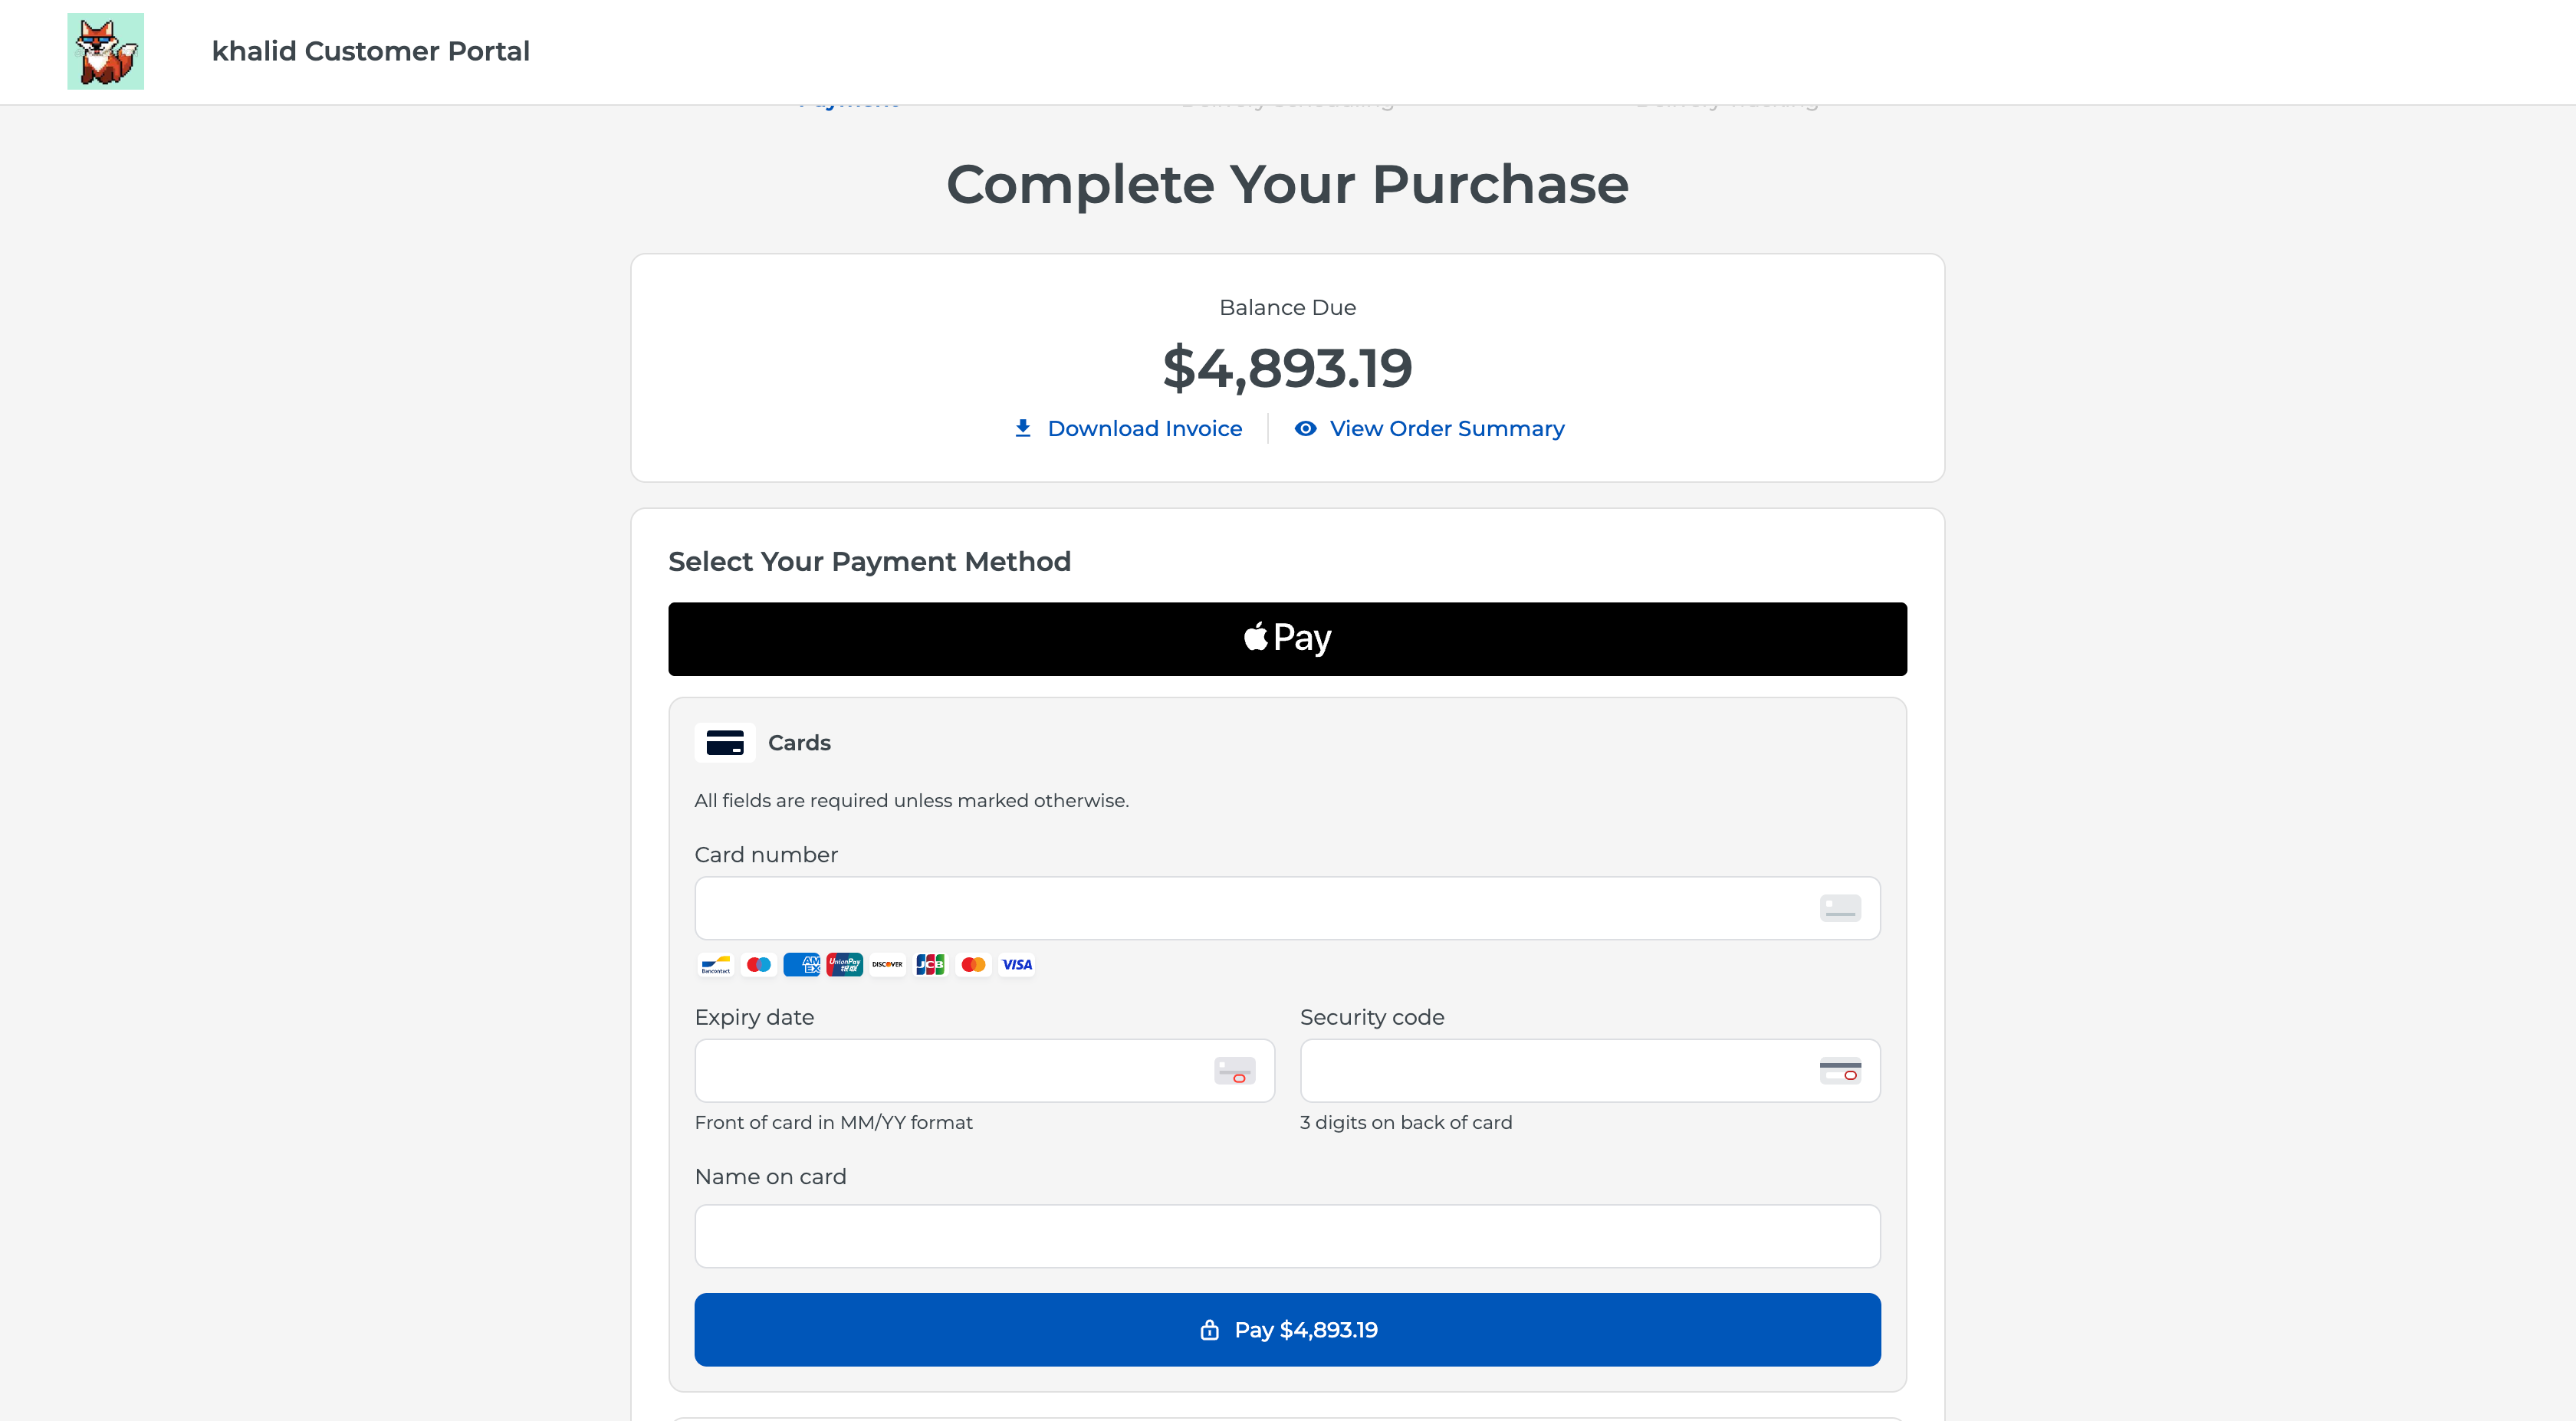Click the eye icon for order summary

pyautogui.click(x=1305, y=428)
